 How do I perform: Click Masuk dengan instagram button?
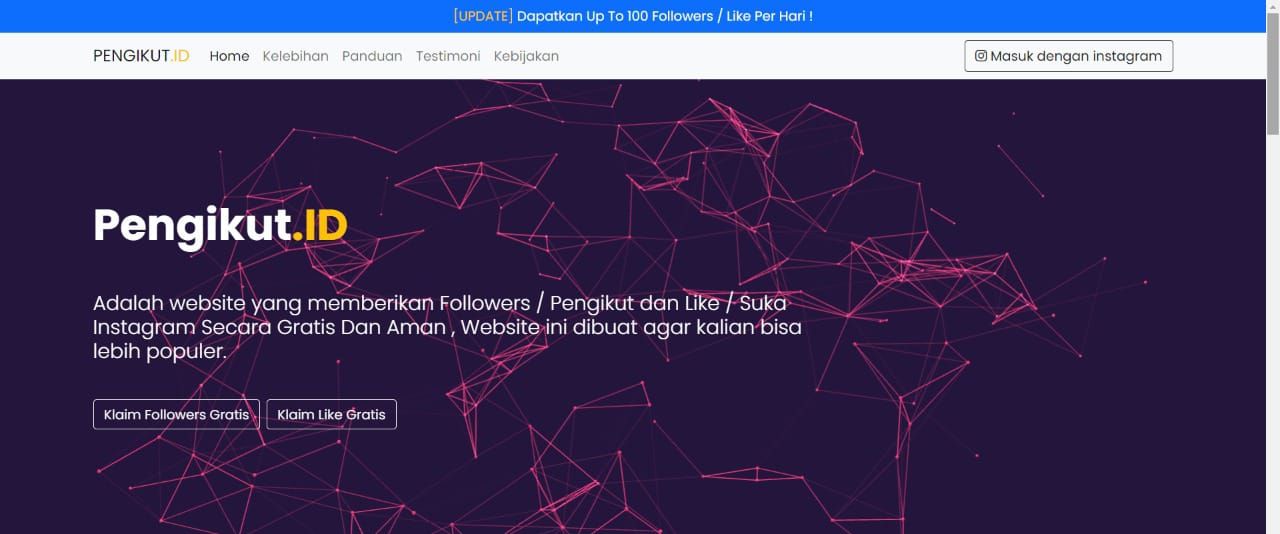coord(1068,56)
